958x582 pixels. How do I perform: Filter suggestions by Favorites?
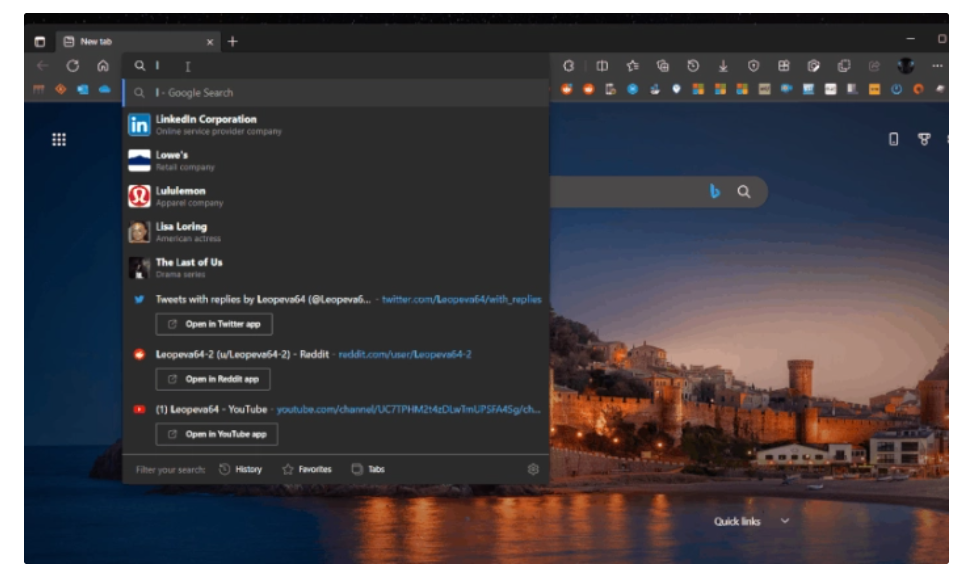(306, 469)
